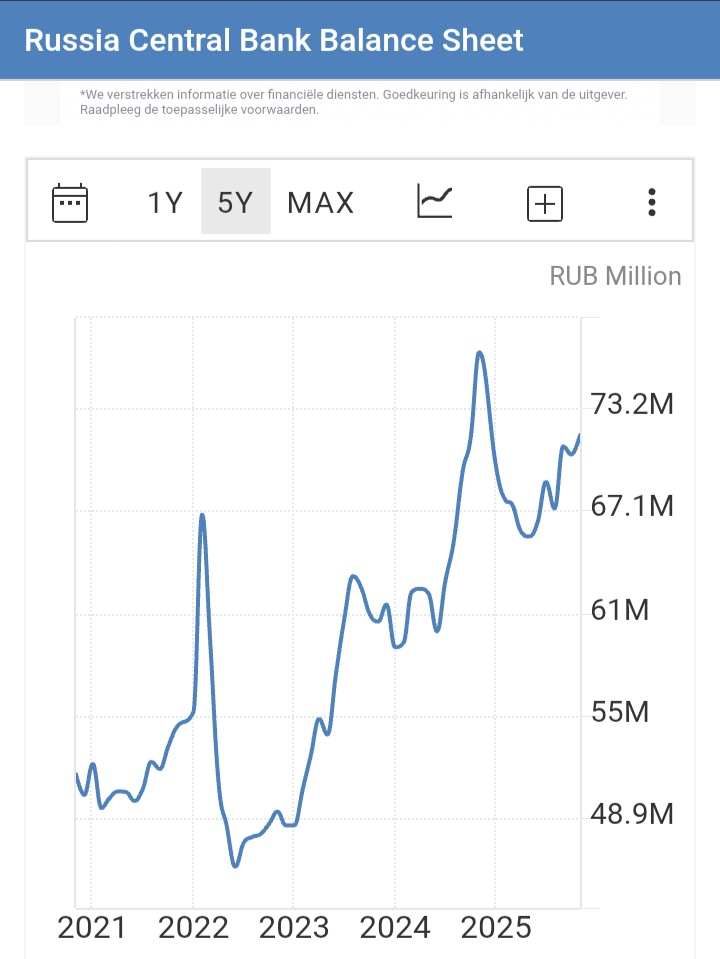This screenshot has width=720, height=959.
Task: Click the 73.2M y-axis label
Action: 632,405
